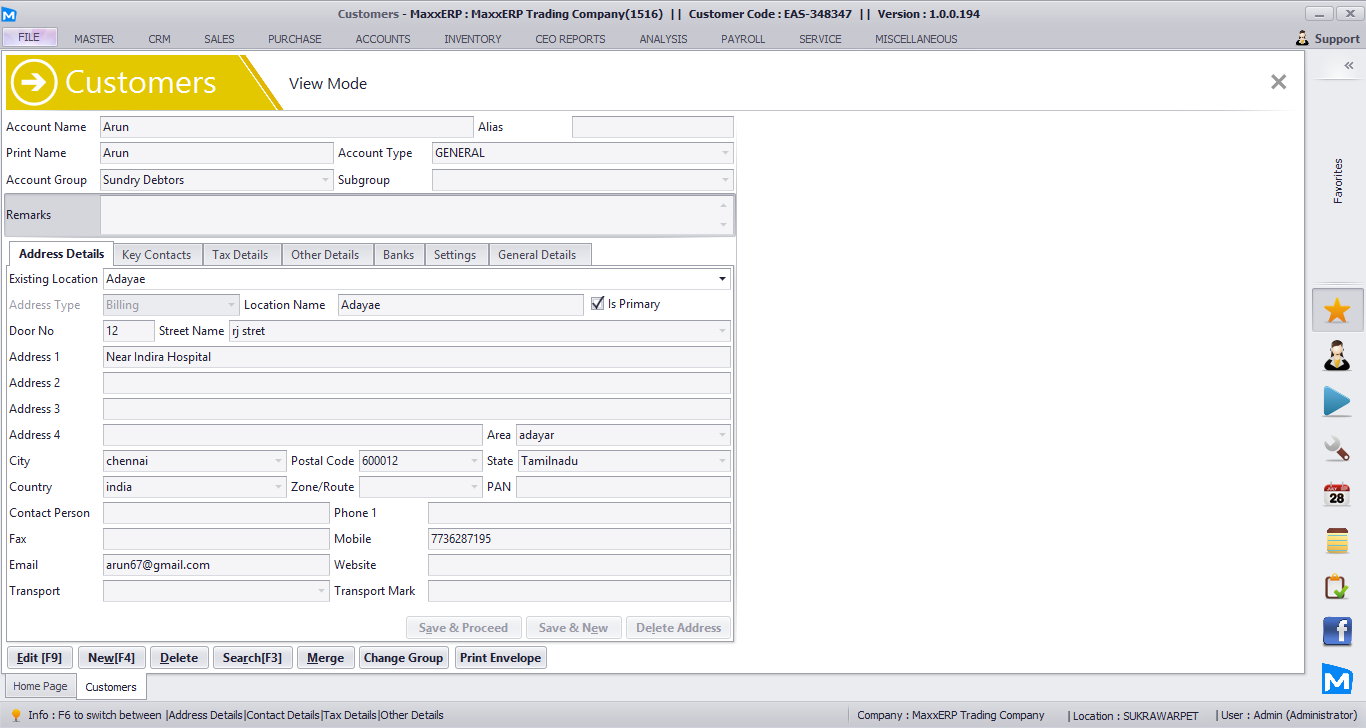Click the Print Envelope button
Screen dimensions: 1366x728
coord(500,658)
